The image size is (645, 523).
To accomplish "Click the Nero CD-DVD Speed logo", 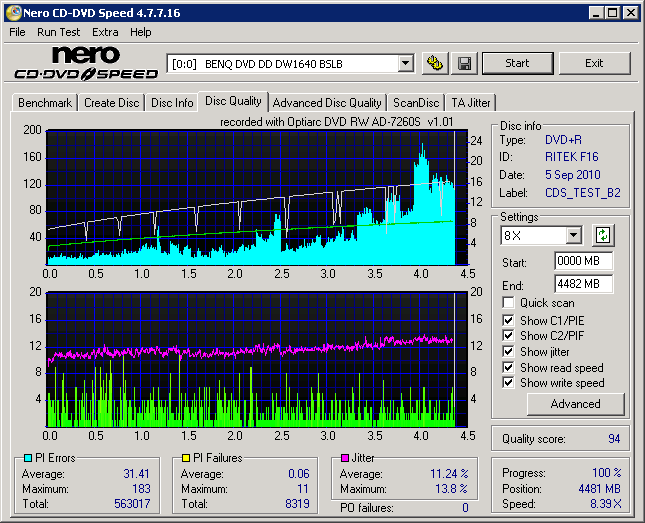I will (86, 63).
